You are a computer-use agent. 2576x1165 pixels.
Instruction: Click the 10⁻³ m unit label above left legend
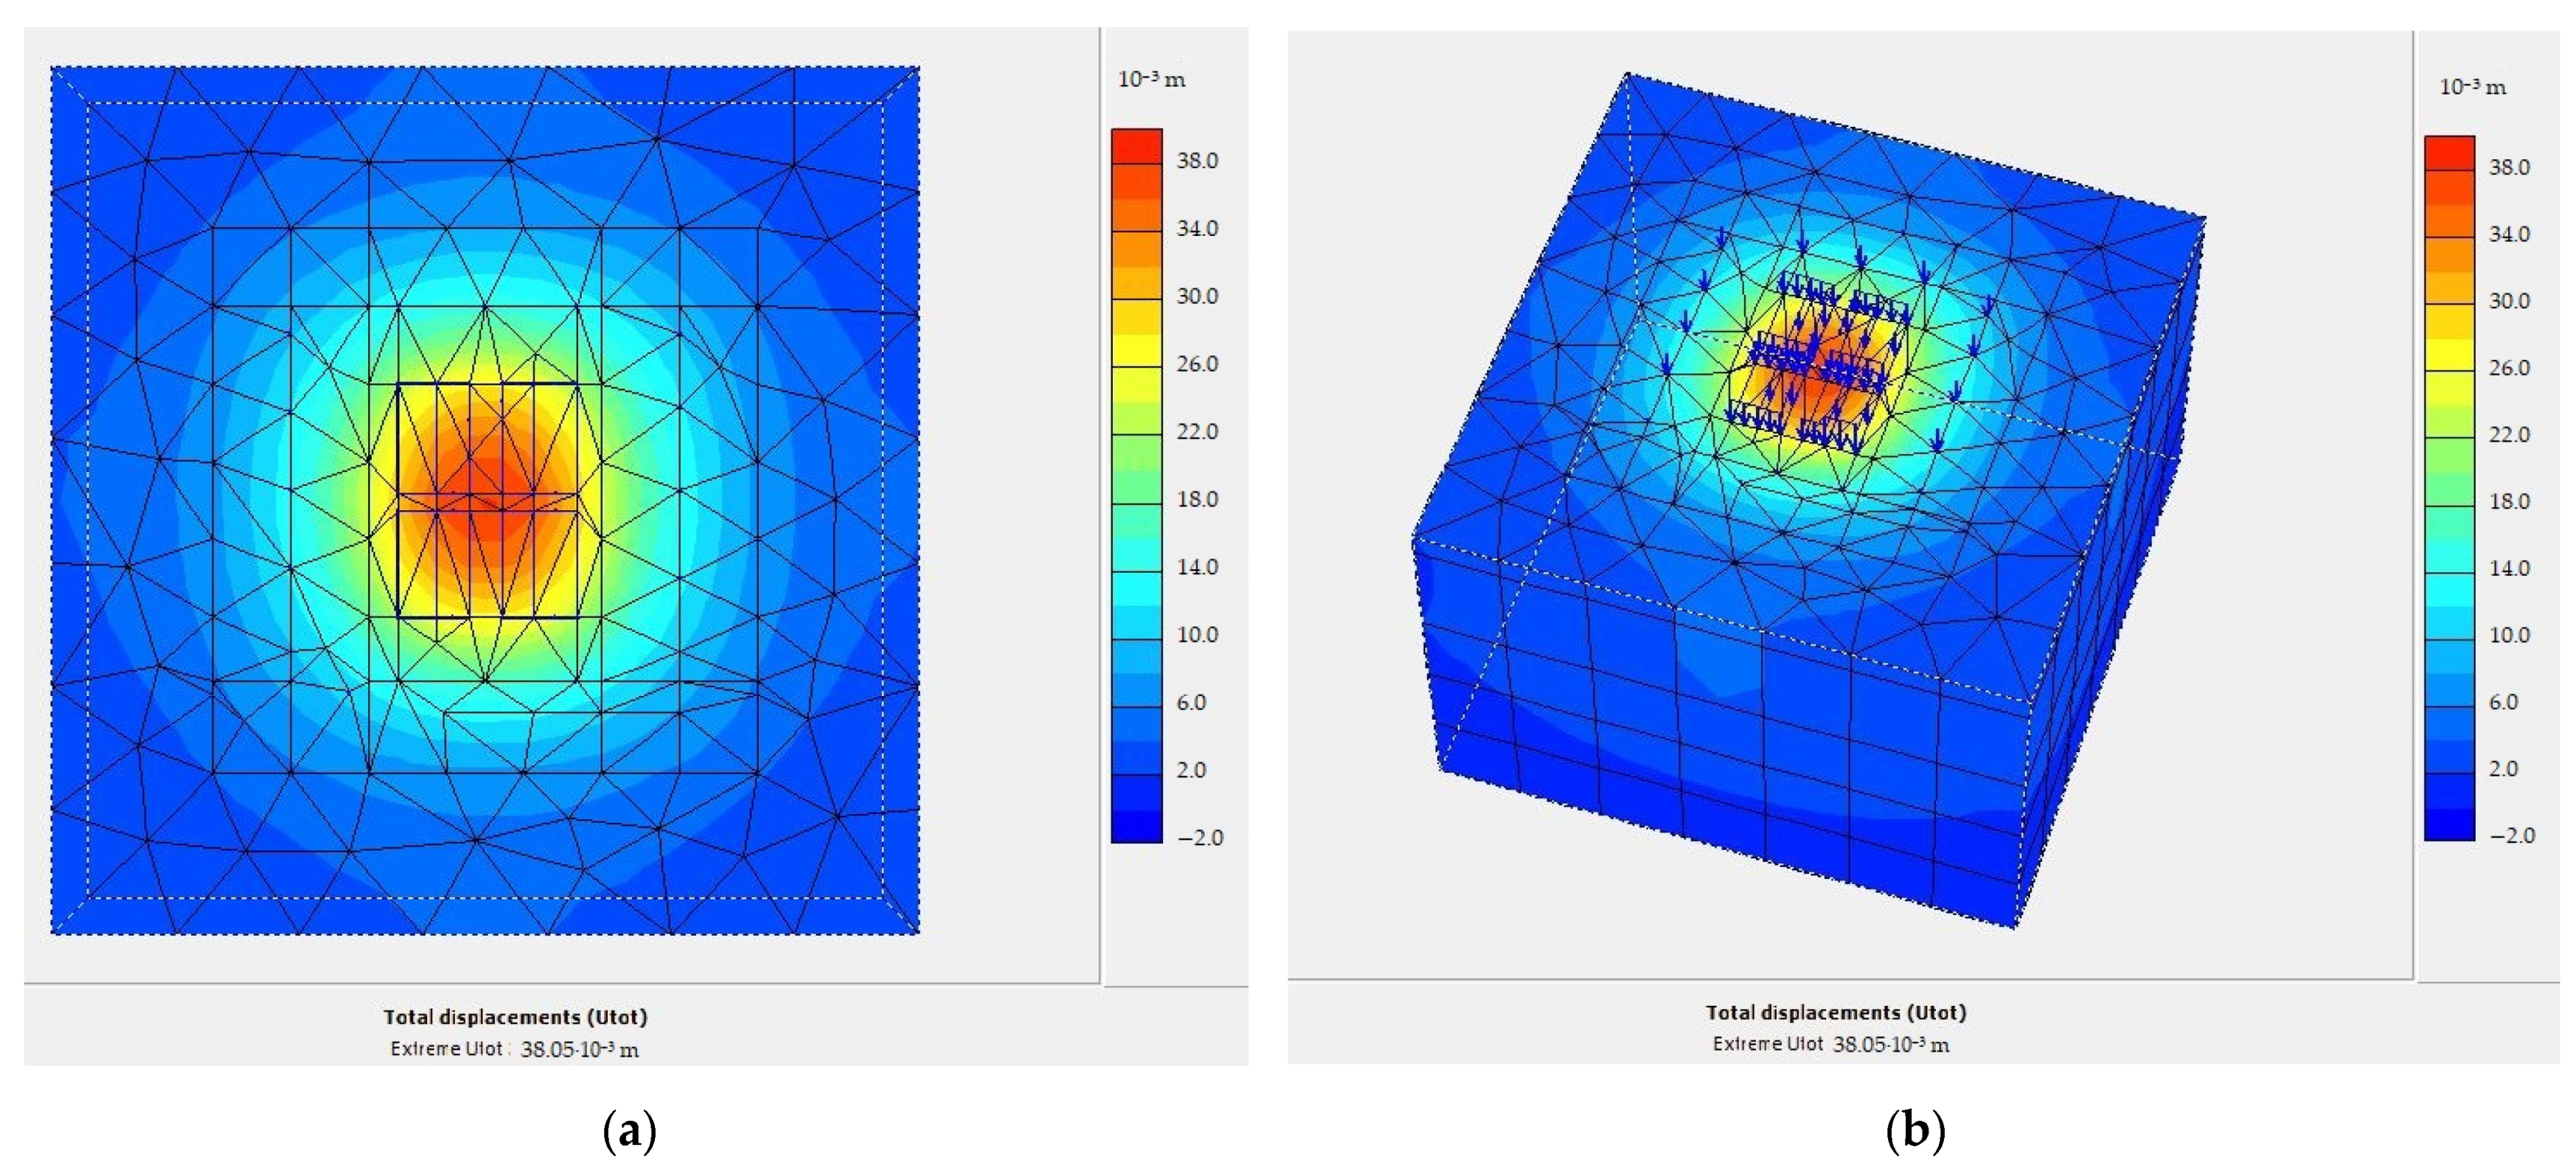[x=1151, y=79]
